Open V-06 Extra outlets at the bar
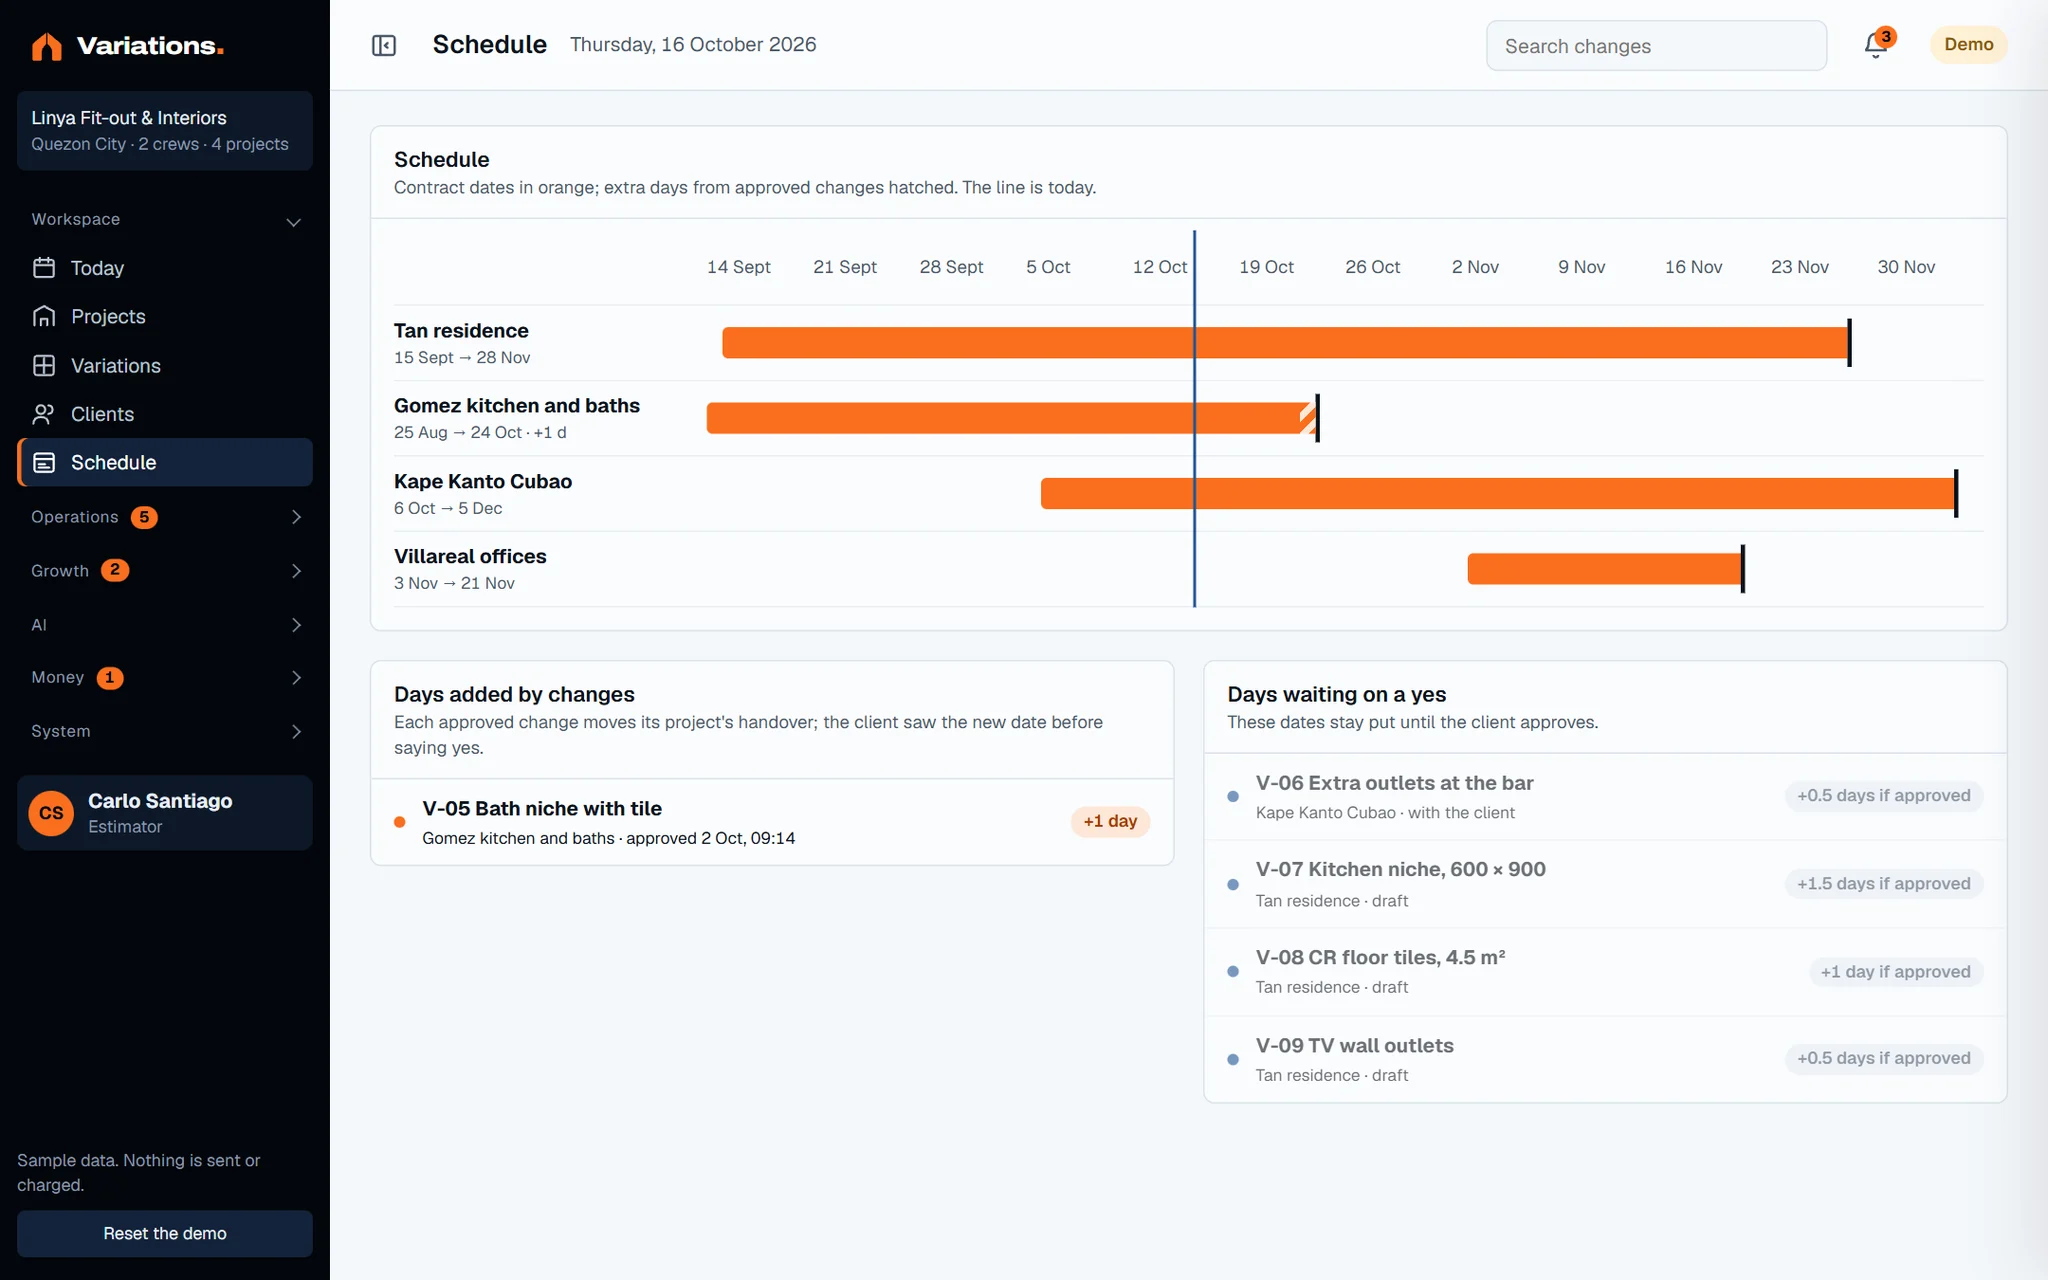2048x1280 pixels. point(1605,797)
